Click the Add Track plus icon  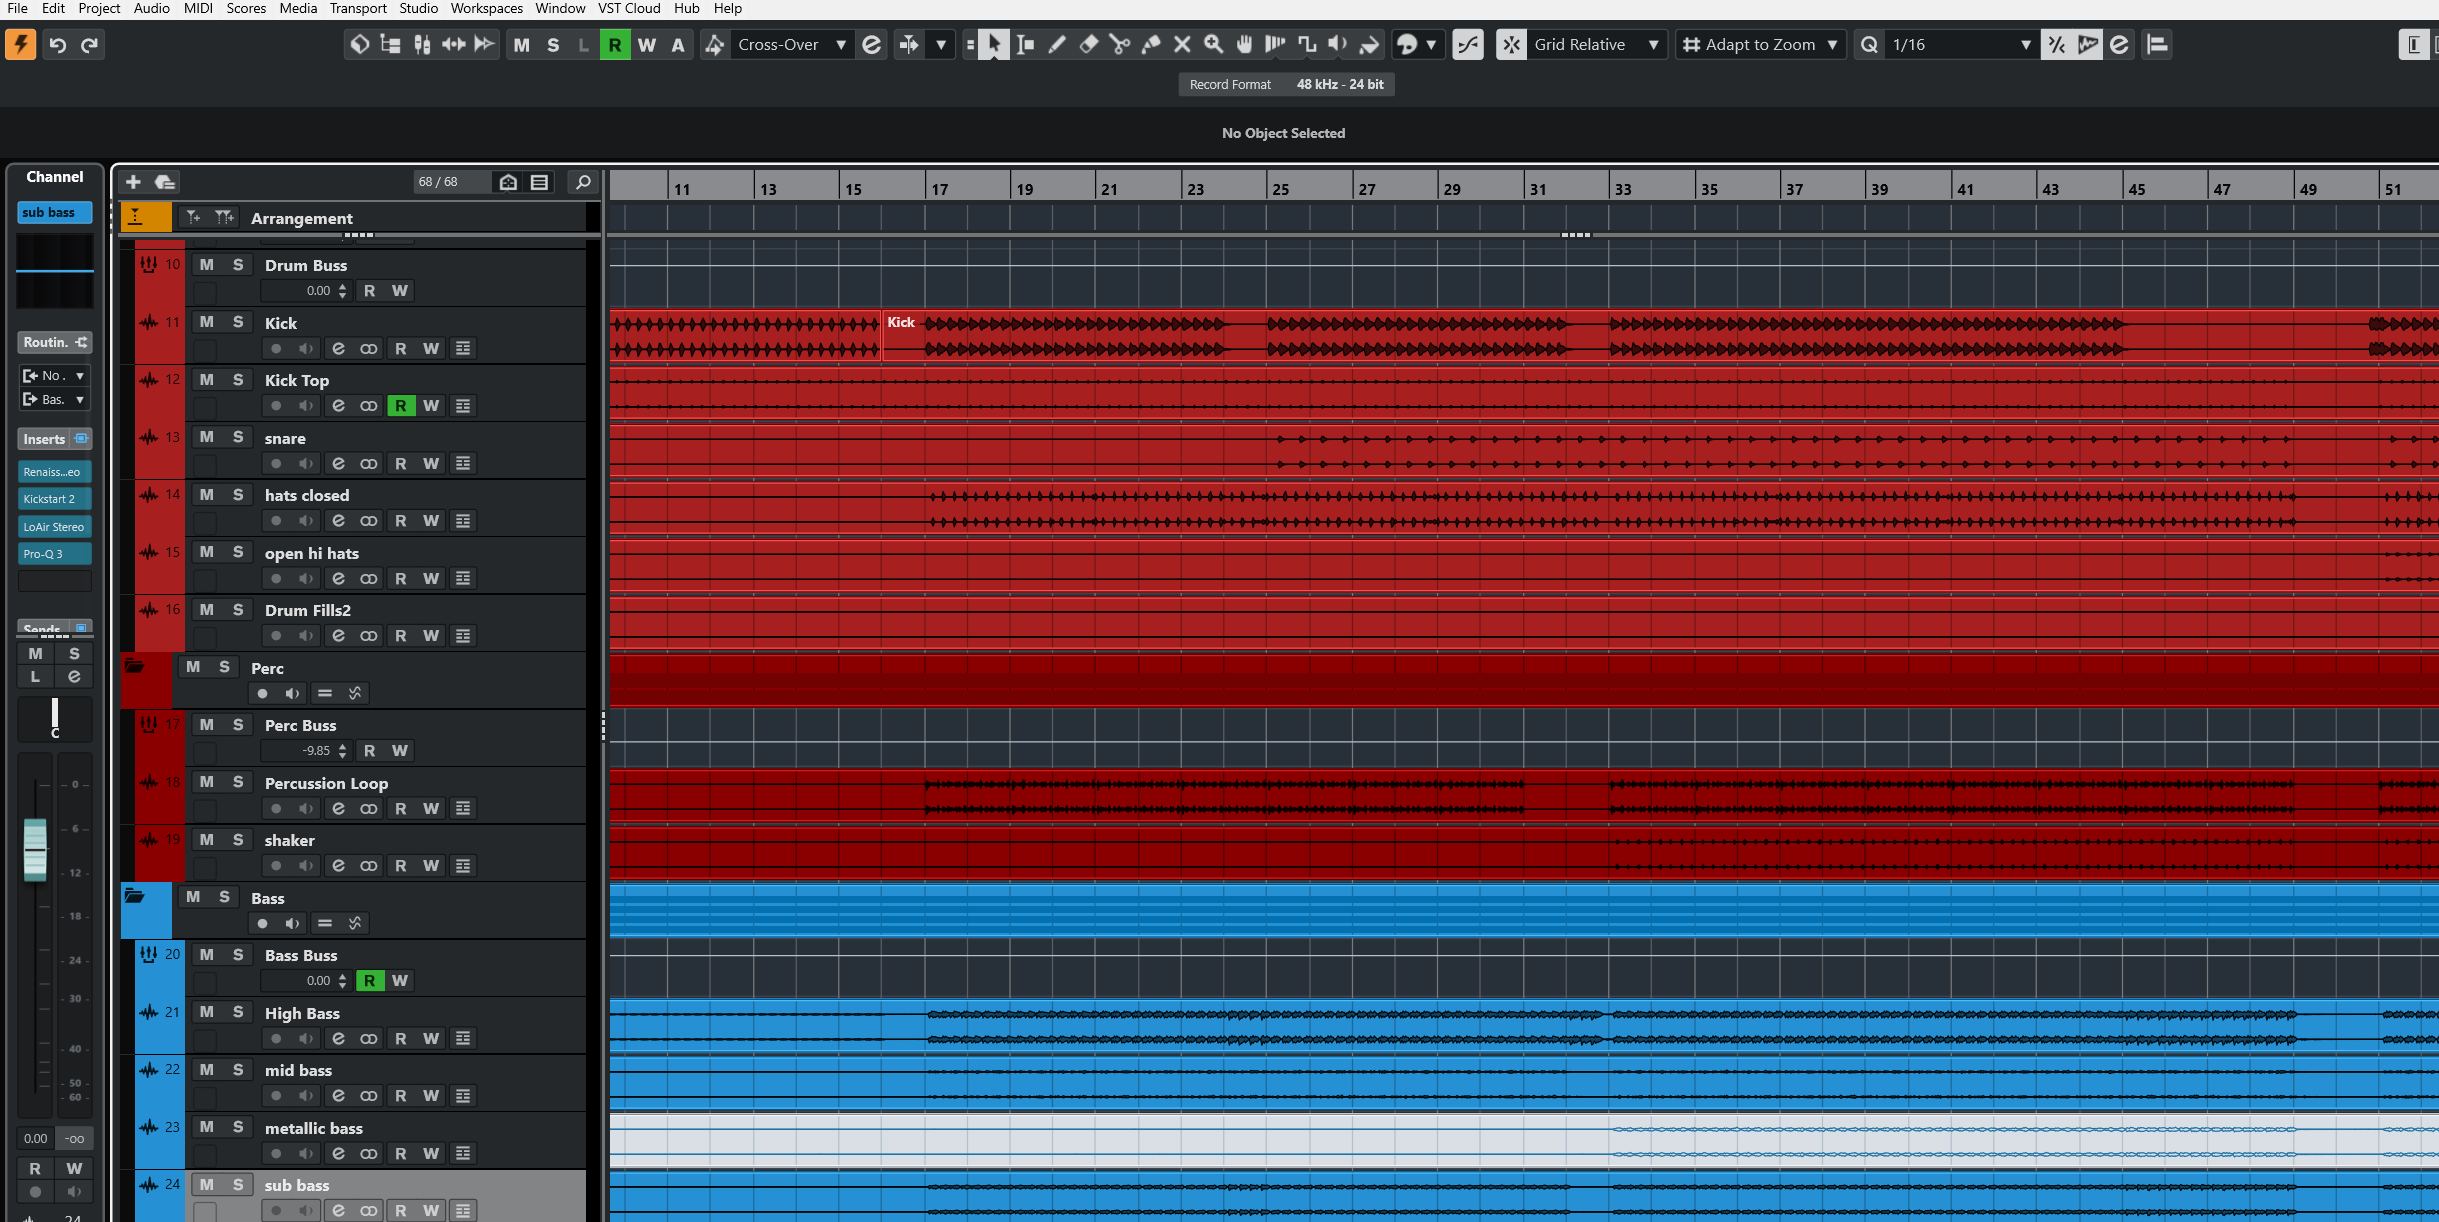[133, 181]
